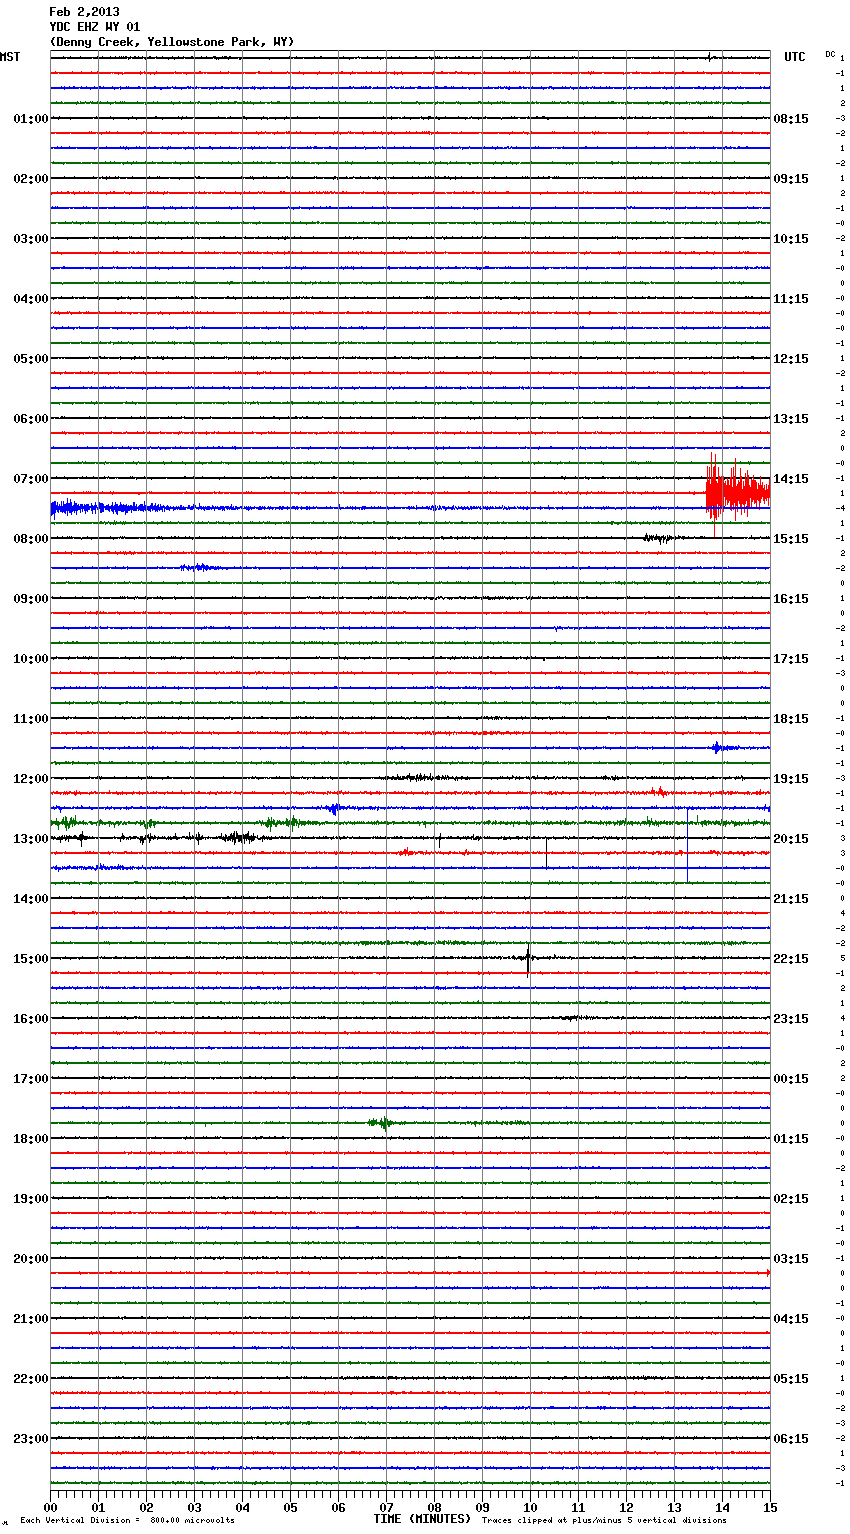Select the 17:00 MST row label
The height and width of the screenshot is (1534, 850).
click(31, 1079)
